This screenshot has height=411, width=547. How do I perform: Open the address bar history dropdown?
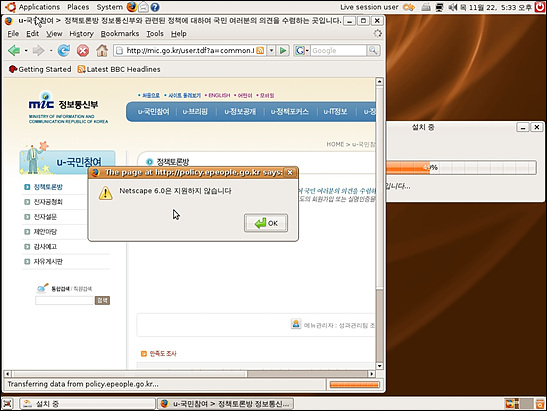(x=271, y=51)
